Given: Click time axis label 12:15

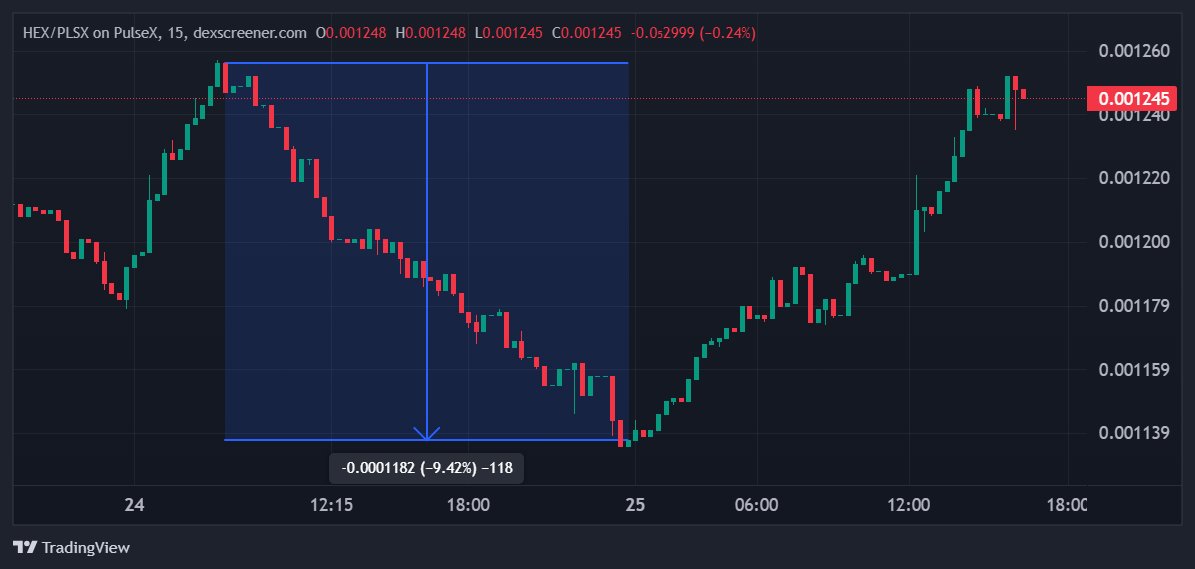Looking at the screenshot, I should 332,505.
